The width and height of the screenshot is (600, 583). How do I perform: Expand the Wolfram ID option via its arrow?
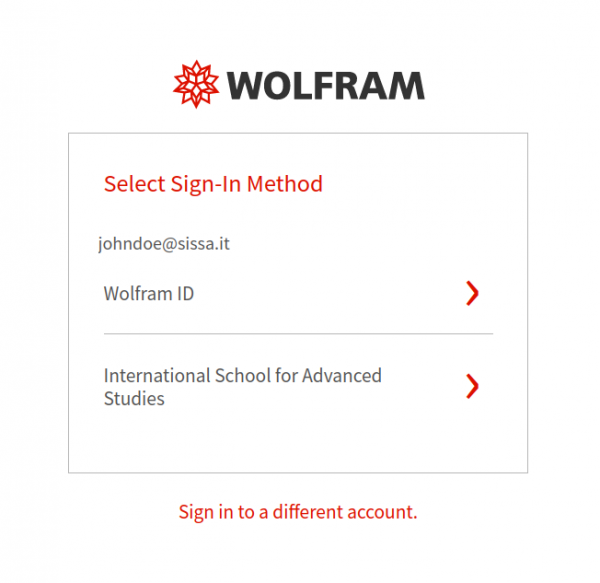(x=472, y=293)
